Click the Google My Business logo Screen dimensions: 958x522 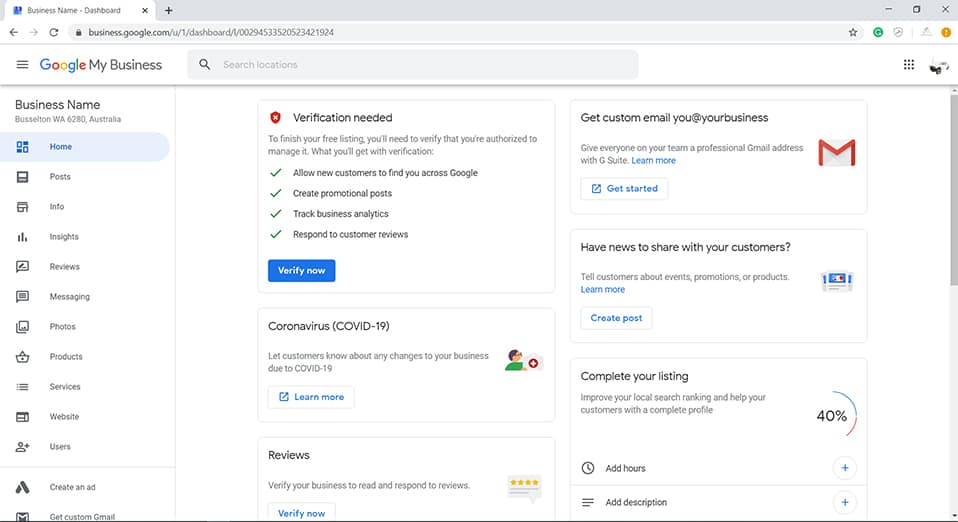101,65
